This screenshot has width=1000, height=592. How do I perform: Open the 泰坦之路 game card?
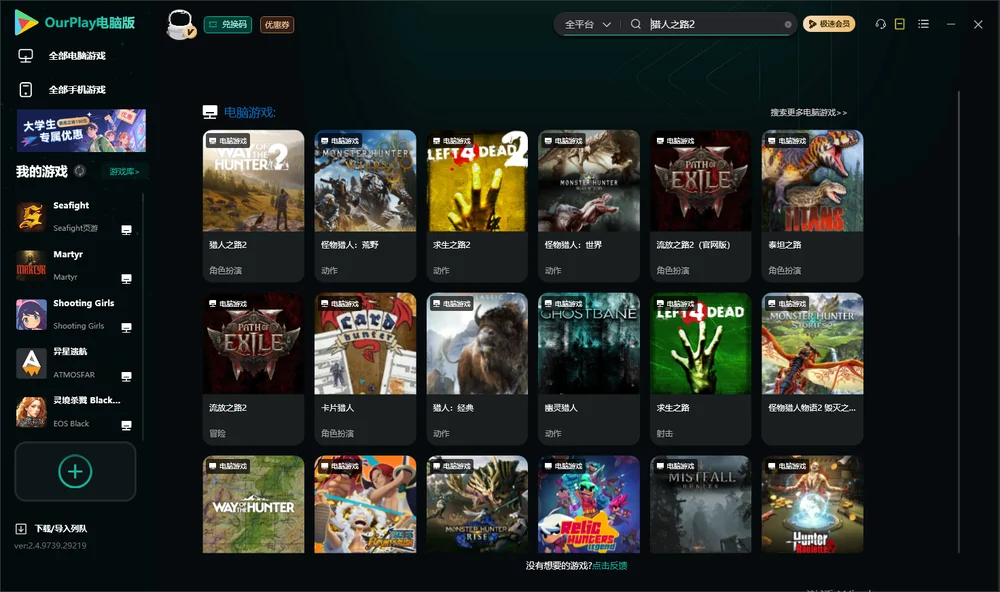pyautogui.click(x=812, y=205)
